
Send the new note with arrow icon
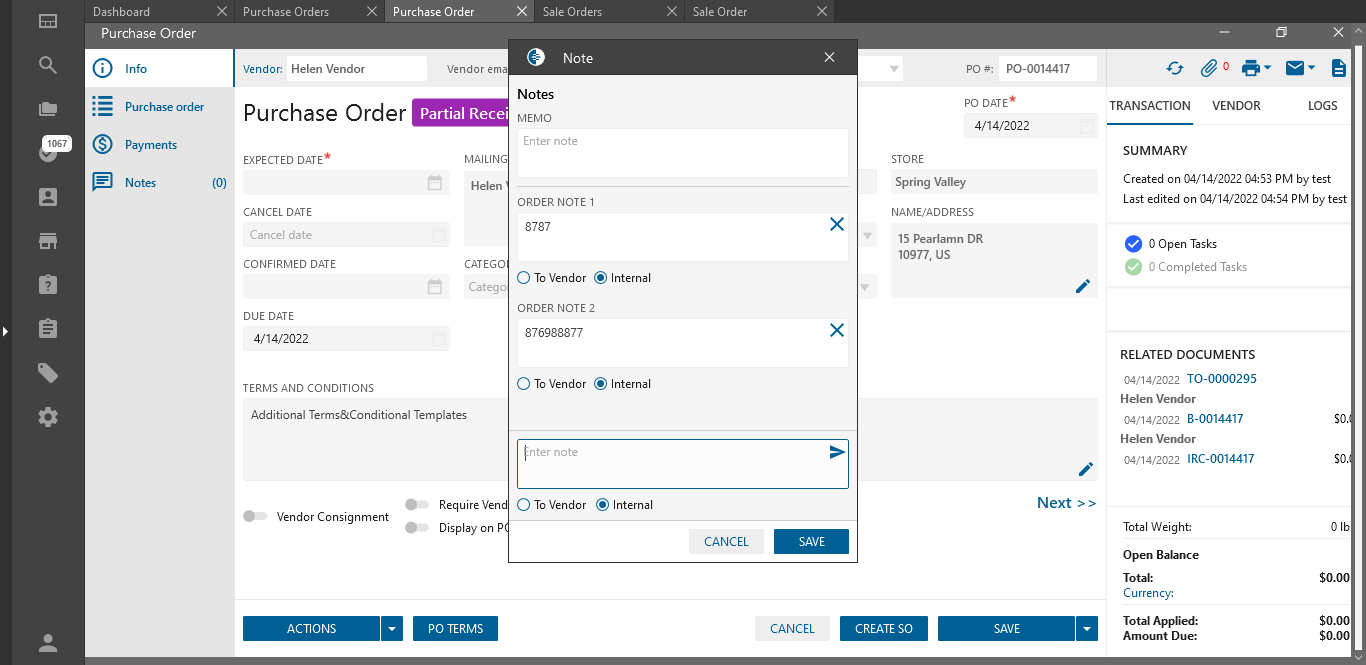[837, 452]
